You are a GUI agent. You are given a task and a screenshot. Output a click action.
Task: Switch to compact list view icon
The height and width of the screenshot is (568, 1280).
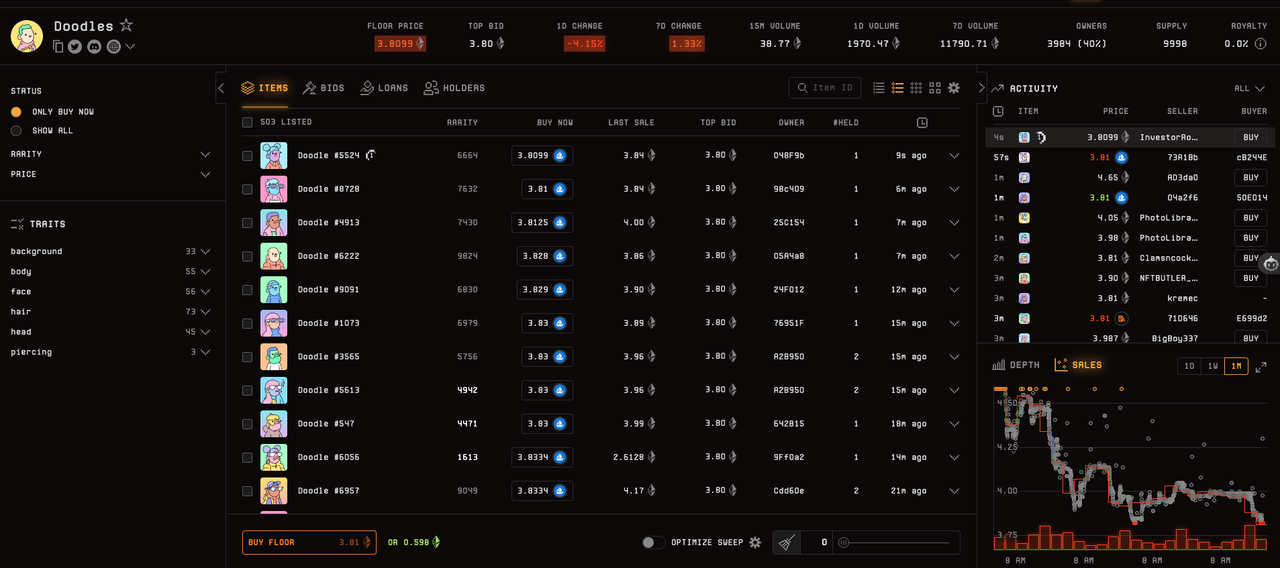(x=878, y=88)
